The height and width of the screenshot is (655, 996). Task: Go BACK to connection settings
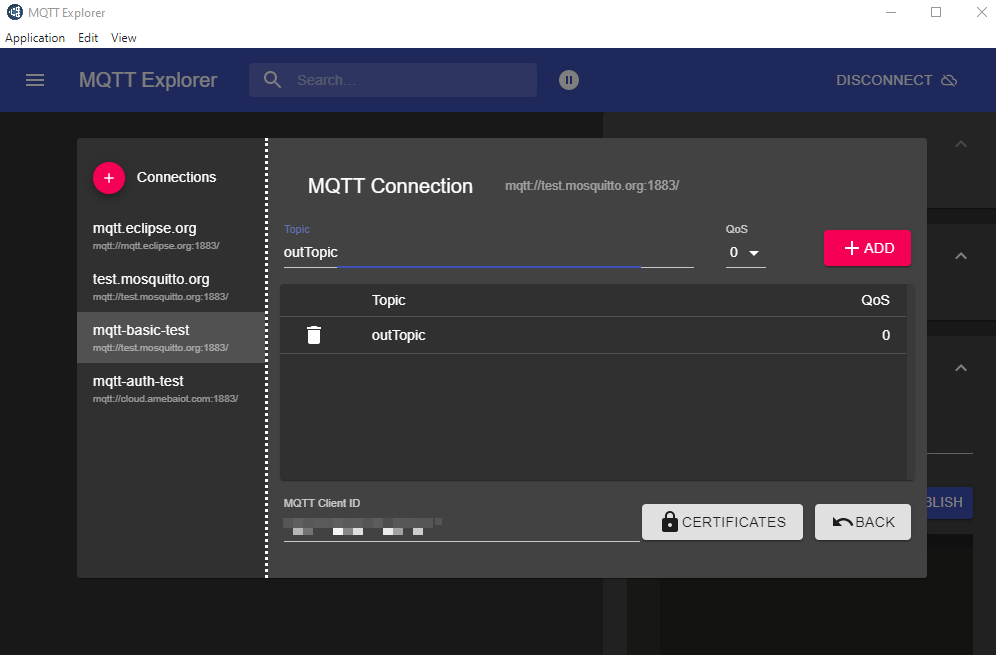click(x=862, y=522)
